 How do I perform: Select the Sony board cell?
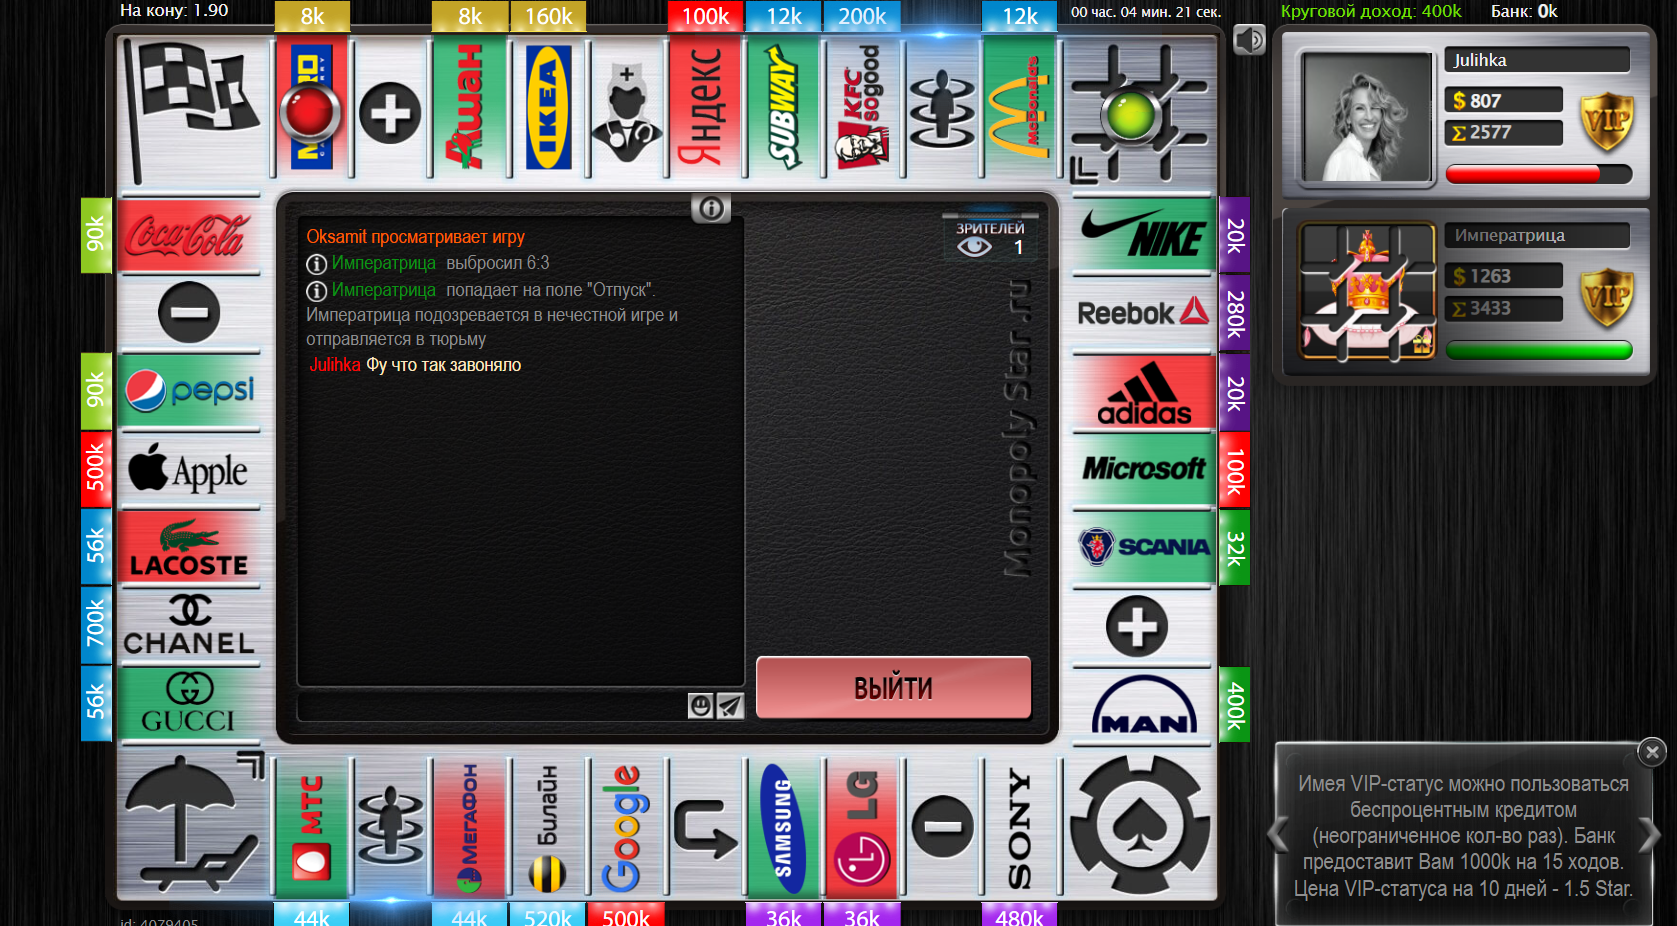click(x=1019, y=828)
